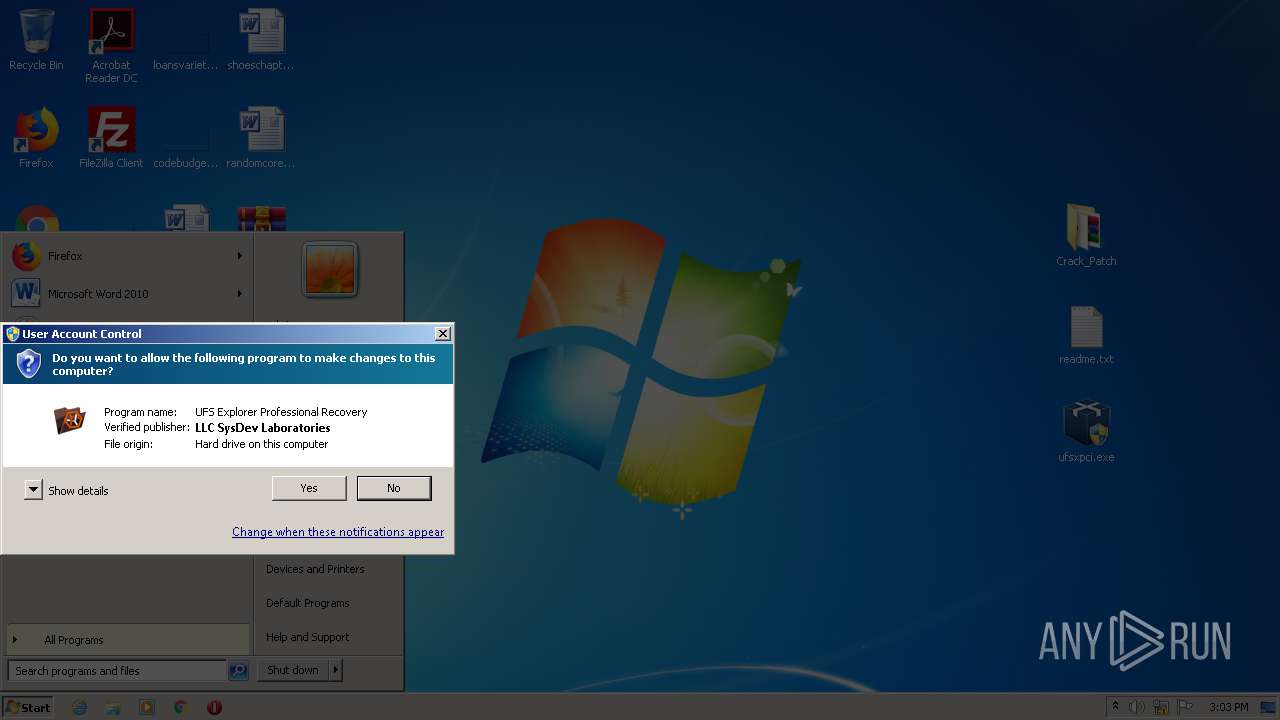Click the Shut down button
Image resolution: width=1280 pixels, height=720 pixels.
293,670
